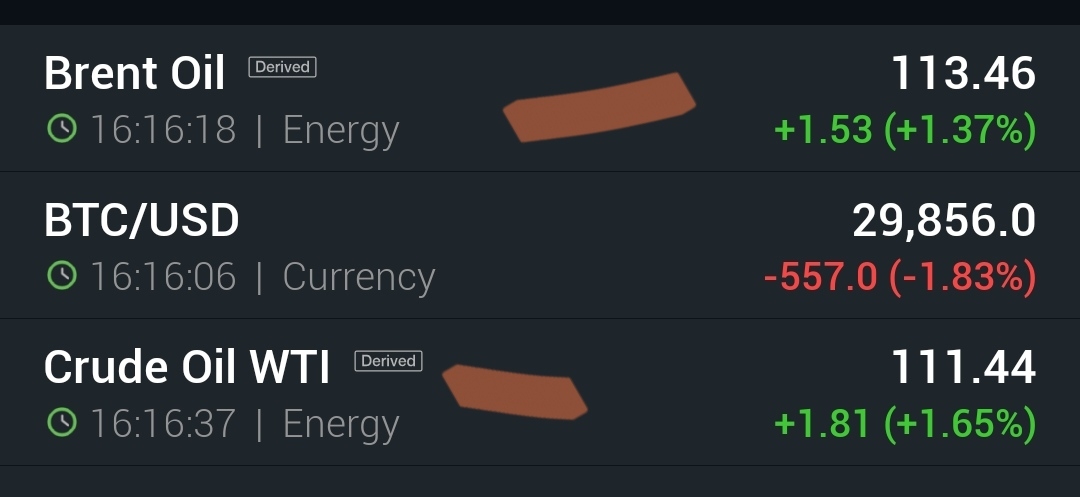Open the Brent Oil instrument name
Screen dimensions: 1080x497
tap(135, 74)
